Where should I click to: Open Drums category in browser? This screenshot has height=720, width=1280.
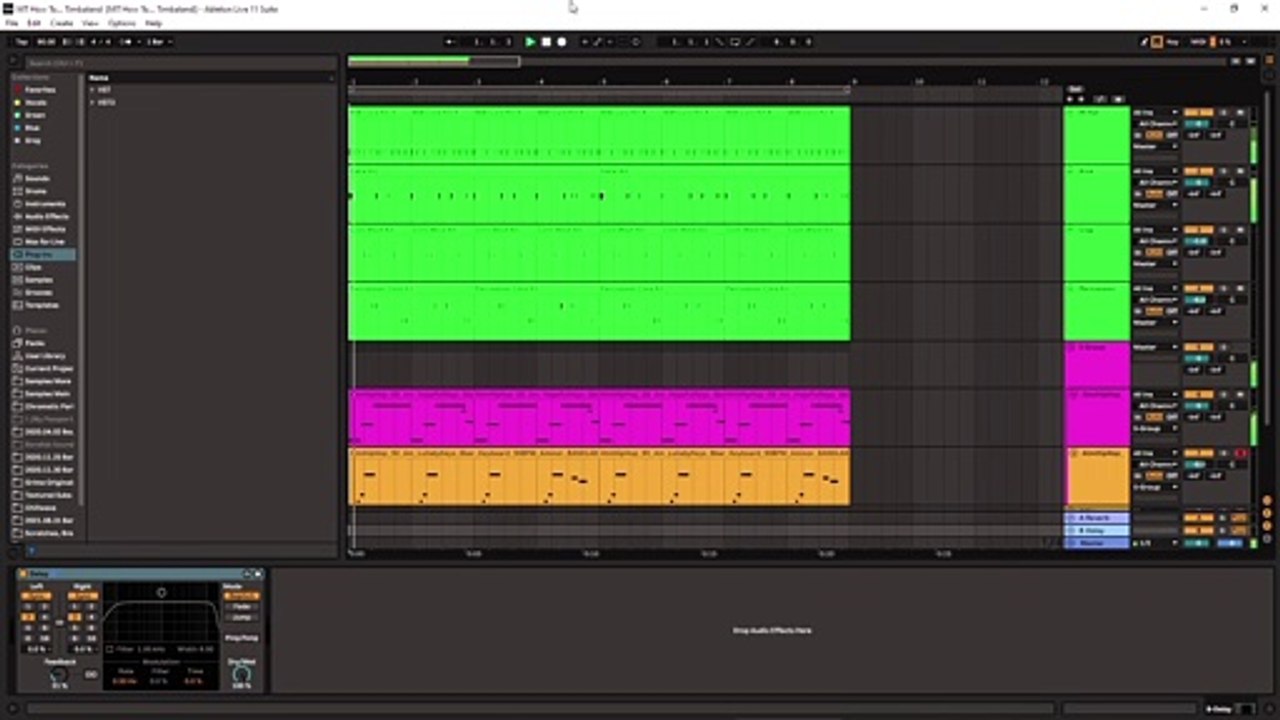coord(35,191)
